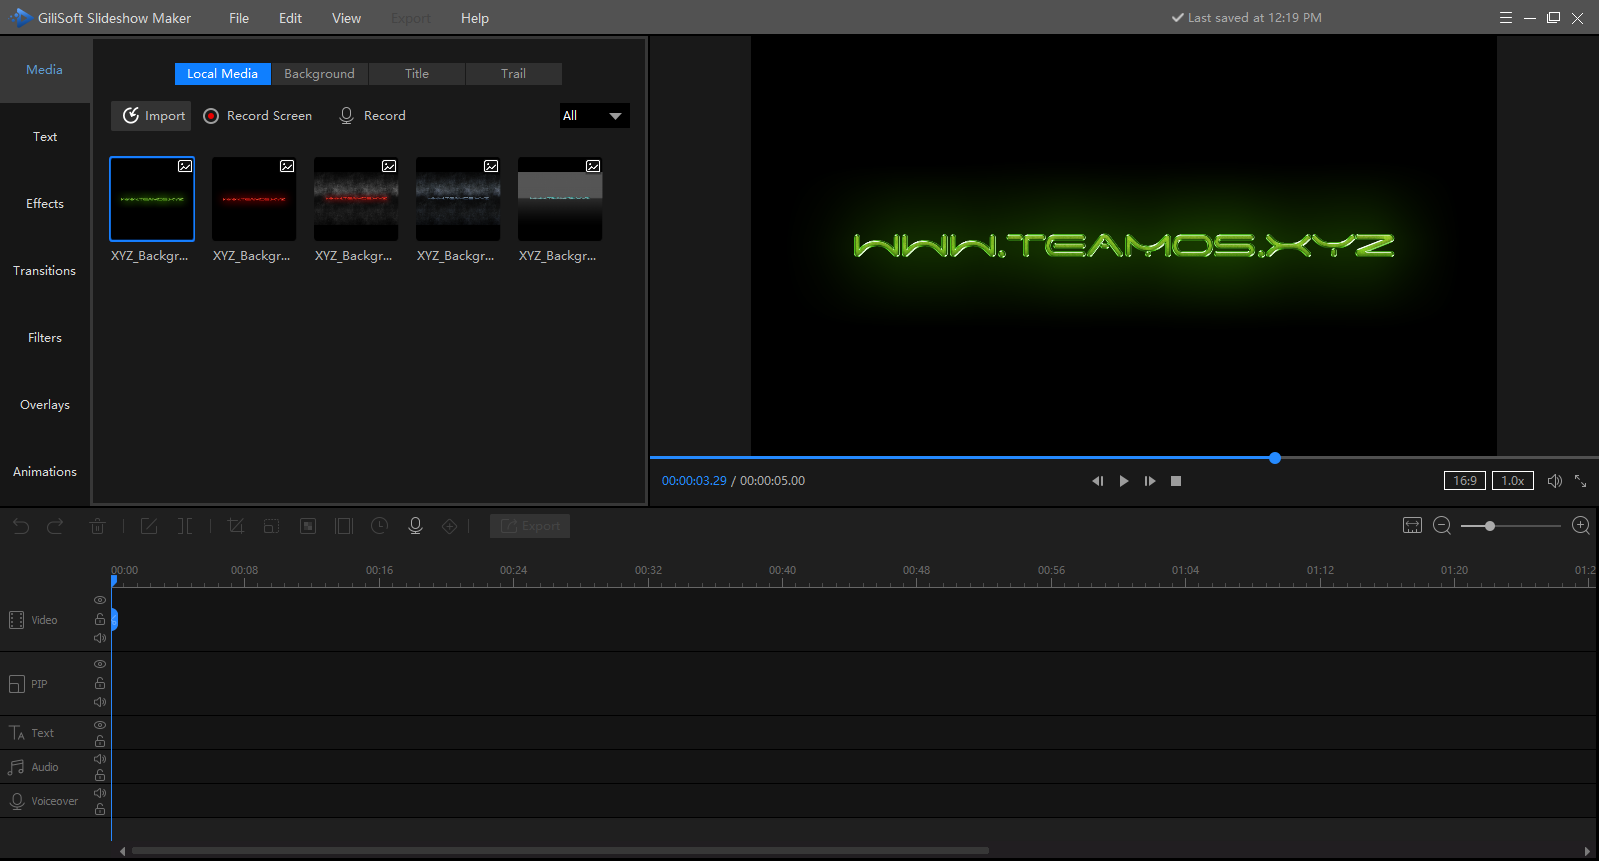Click the preview playback progress slider handle
Viewport: 1599px width, 861px height.
click(x=1275, y=458)
